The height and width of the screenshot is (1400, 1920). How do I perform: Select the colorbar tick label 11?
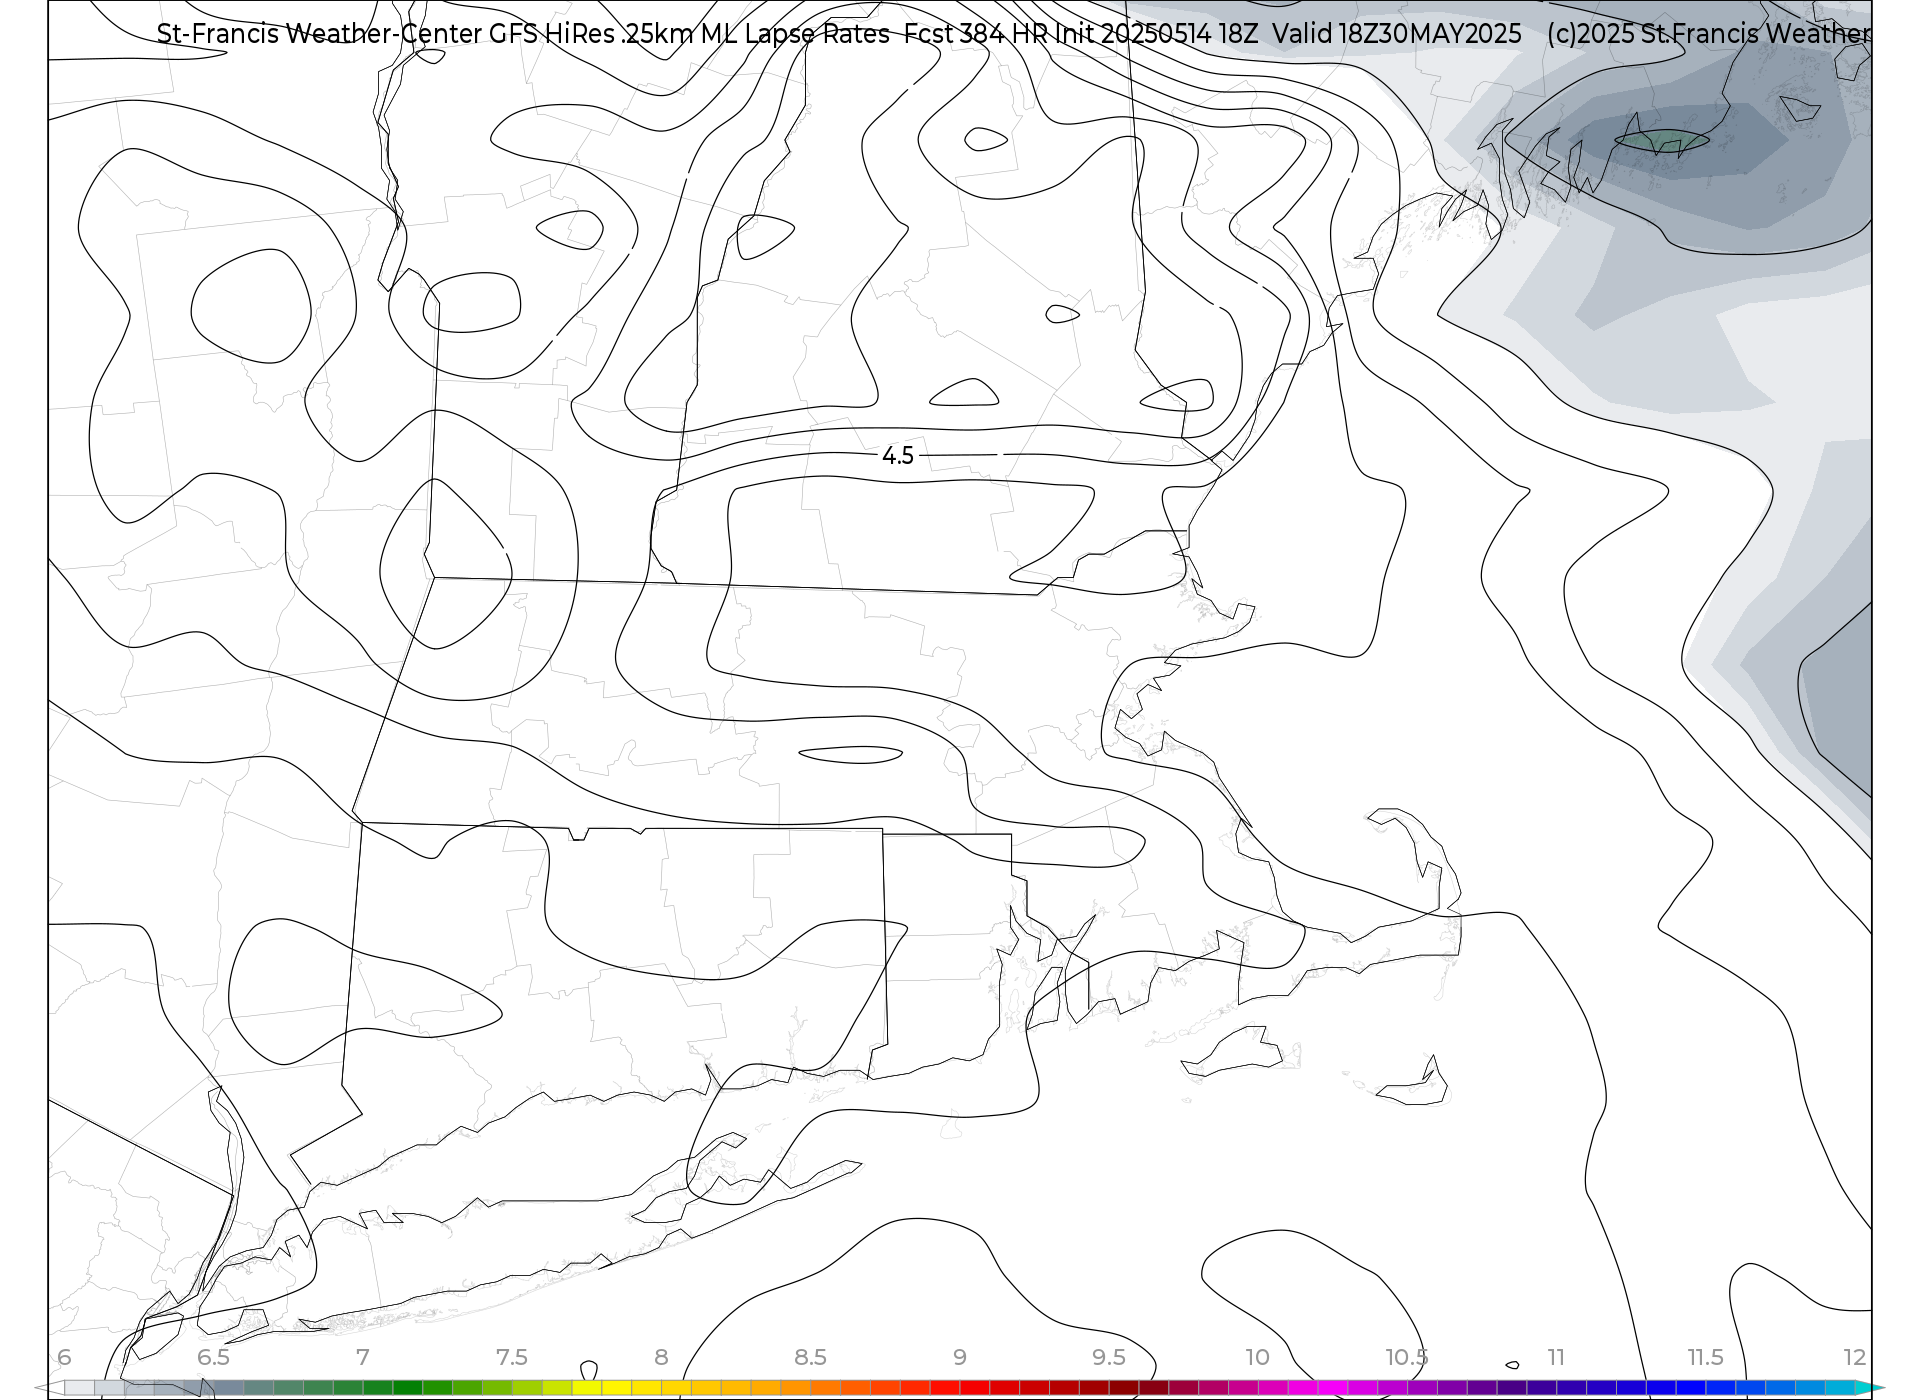click(x=1556, y=1357)
